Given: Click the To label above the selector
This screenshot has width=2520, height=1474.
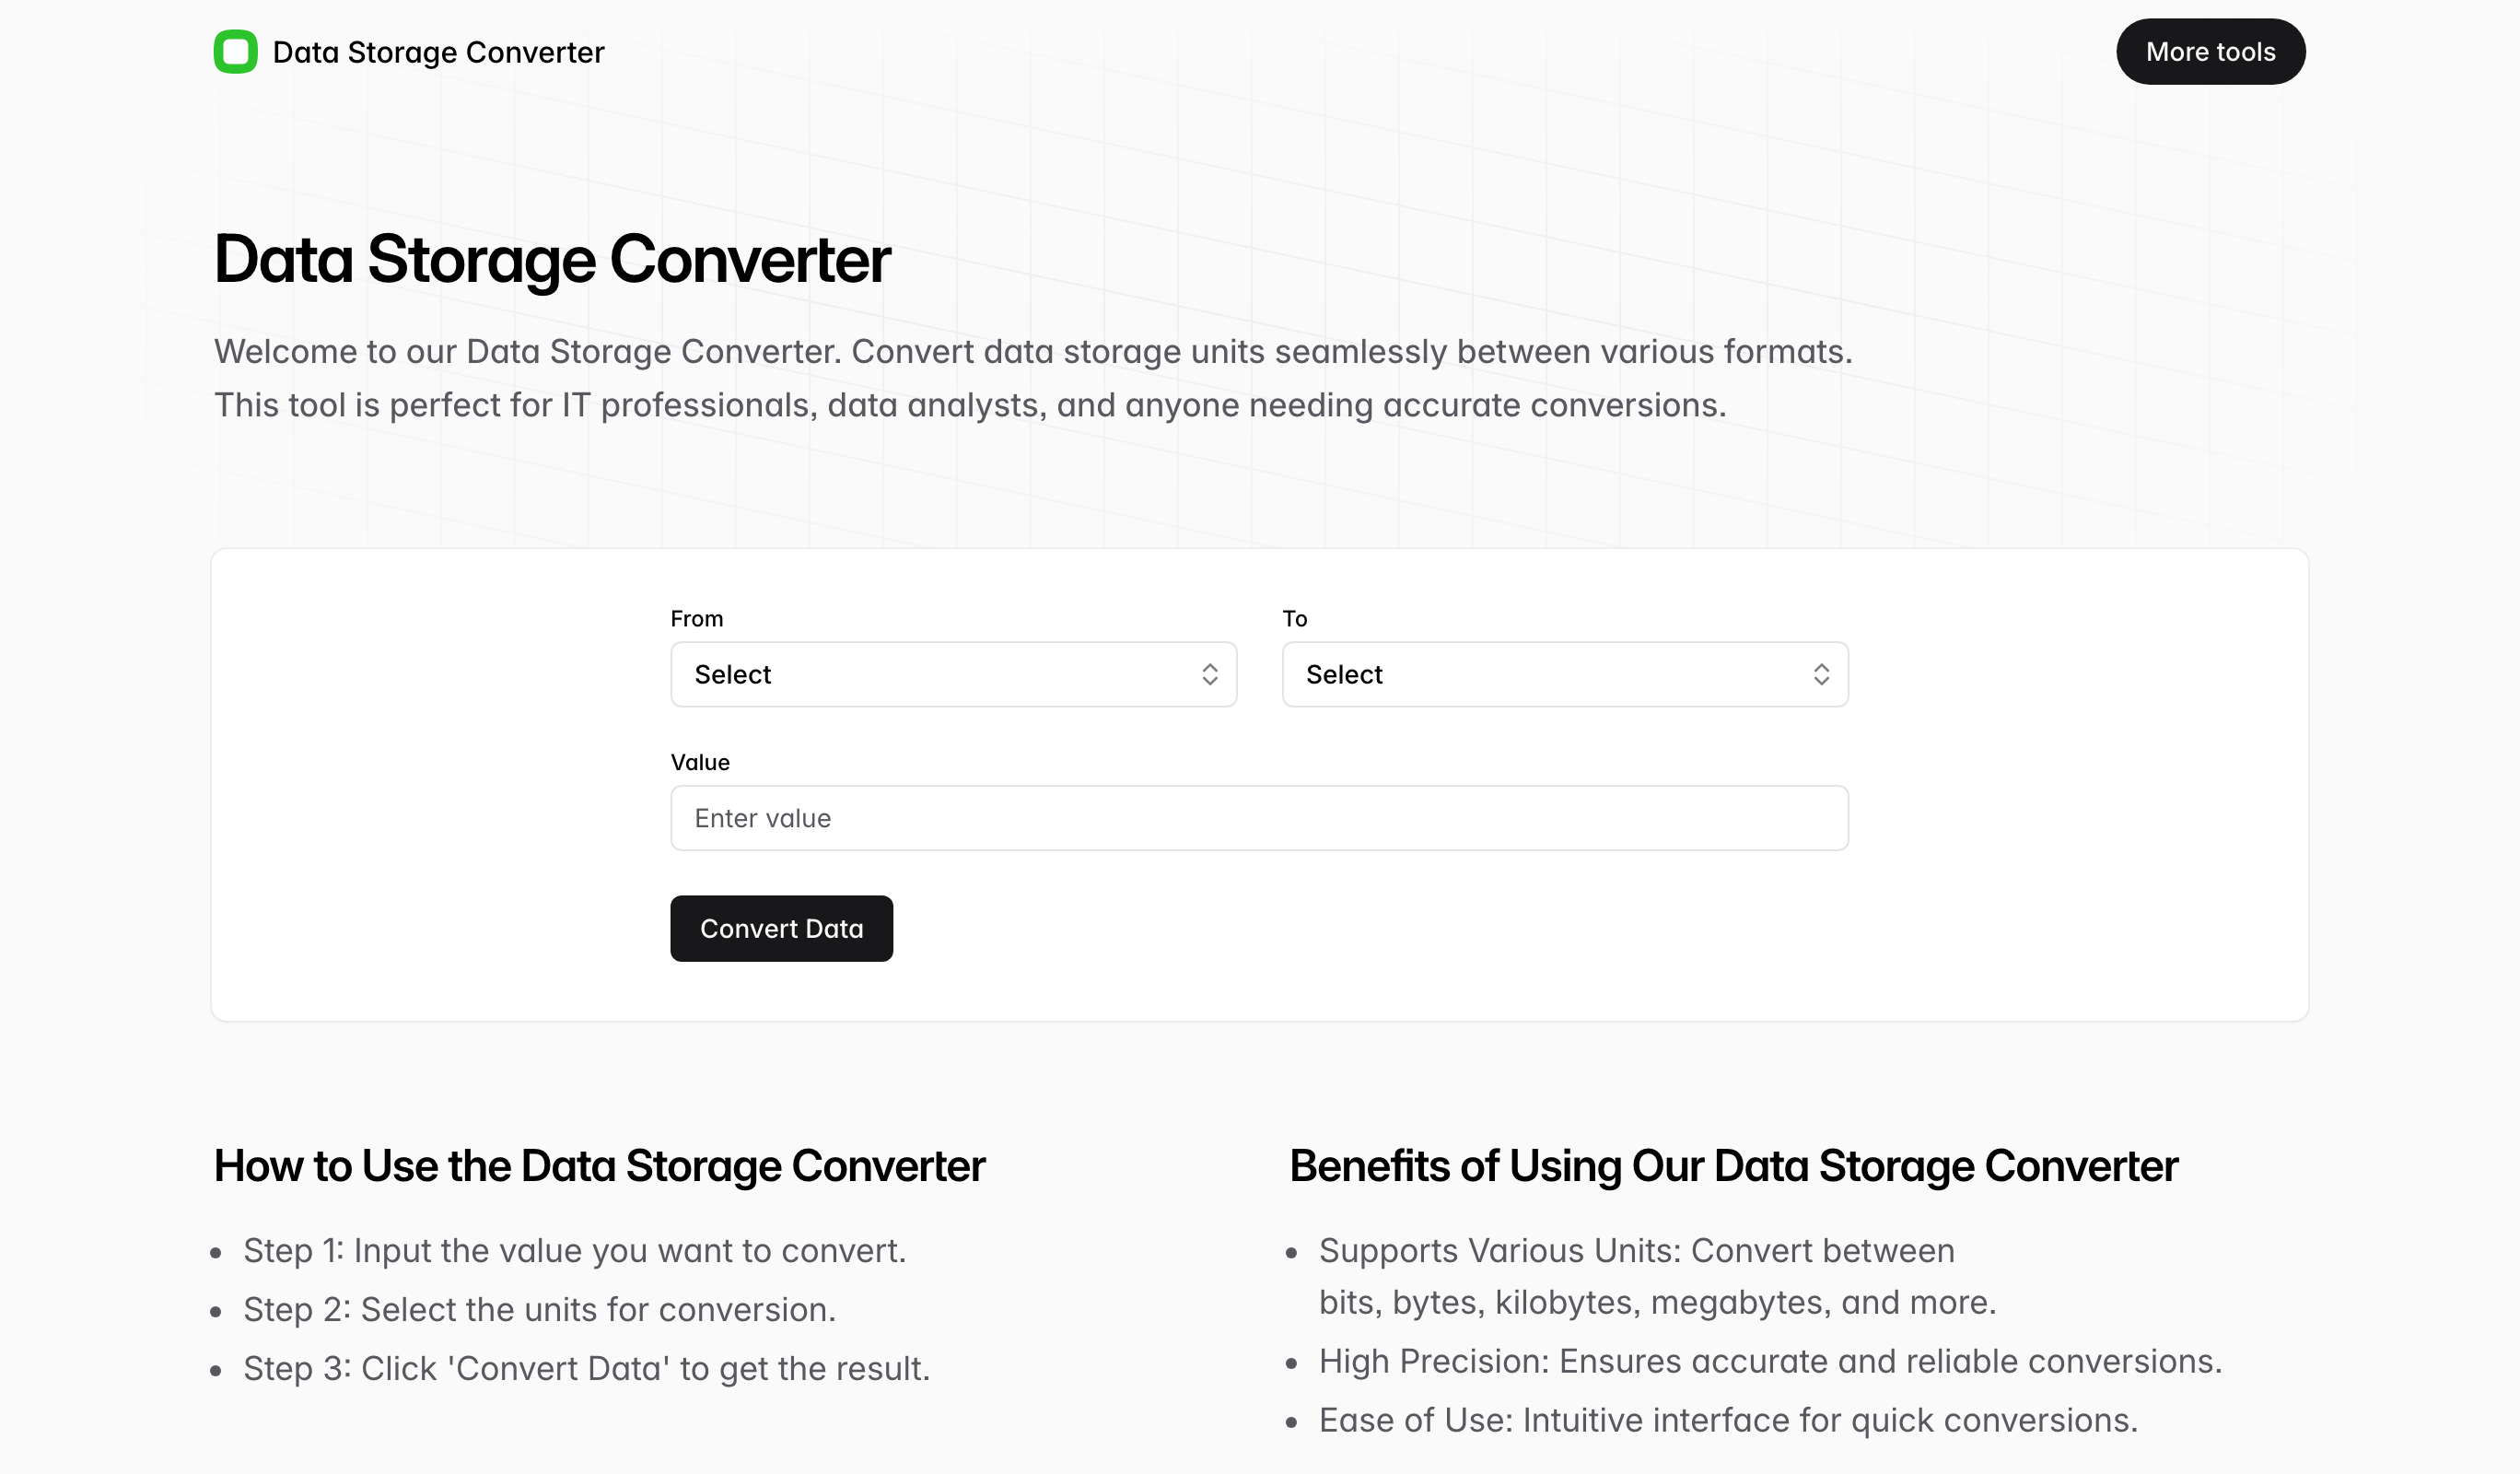Looking at the screenshot, I should (1295, 618).
